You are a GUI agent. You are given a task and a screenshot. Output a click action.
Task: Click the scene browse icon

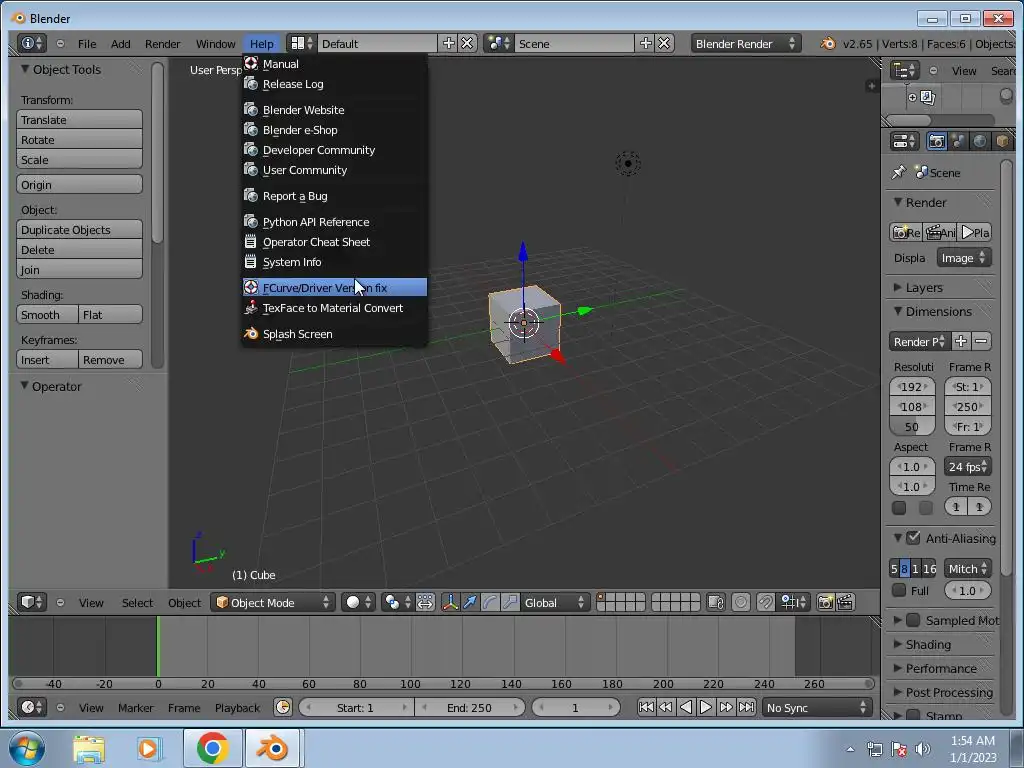500,44
